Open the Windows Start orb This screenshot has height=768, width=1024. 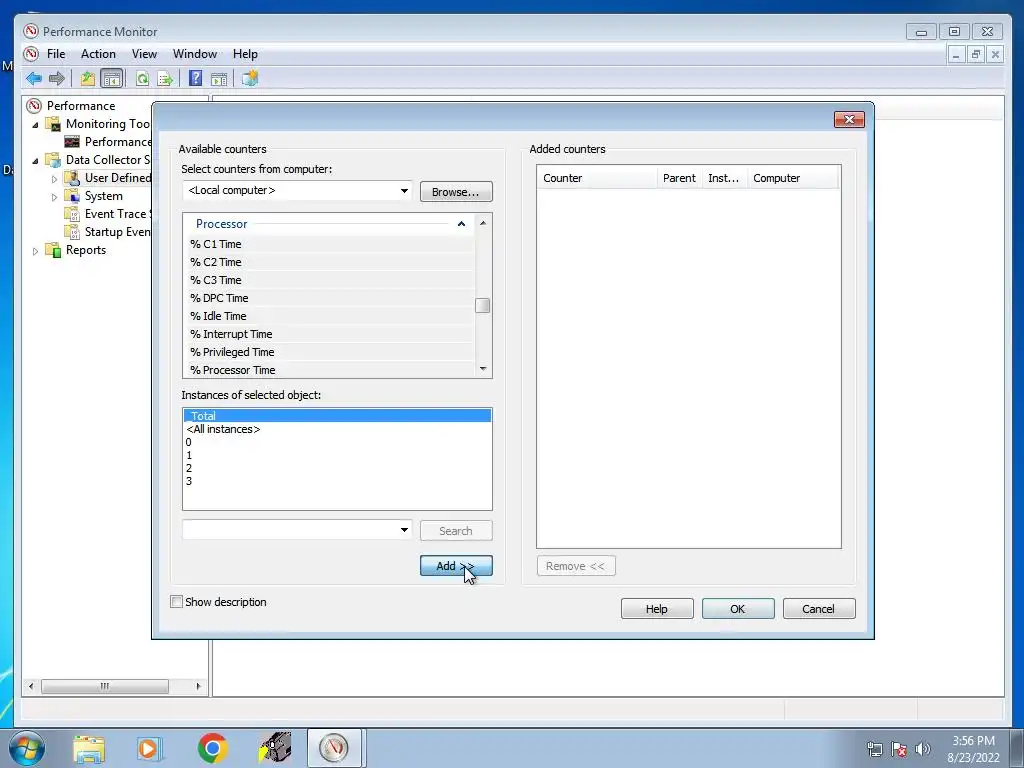click(27, 748)
